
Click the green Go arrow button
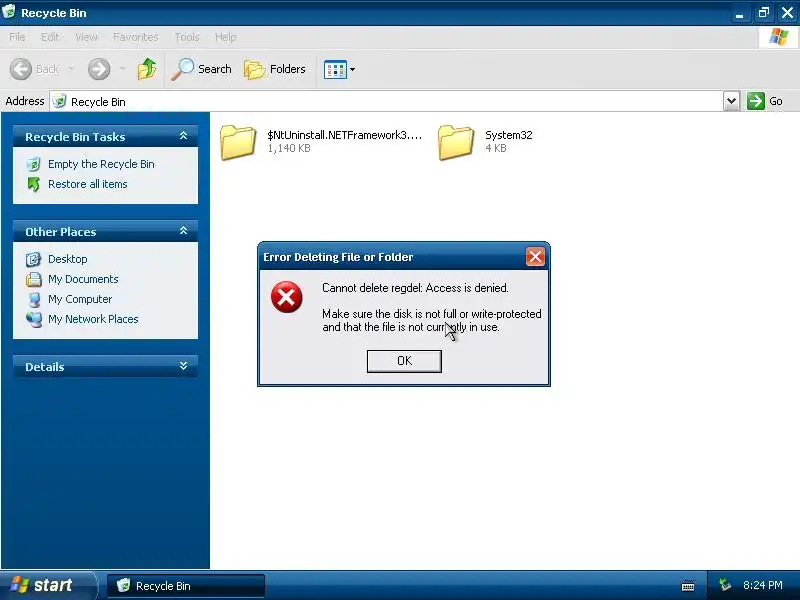tap(756, 101)
